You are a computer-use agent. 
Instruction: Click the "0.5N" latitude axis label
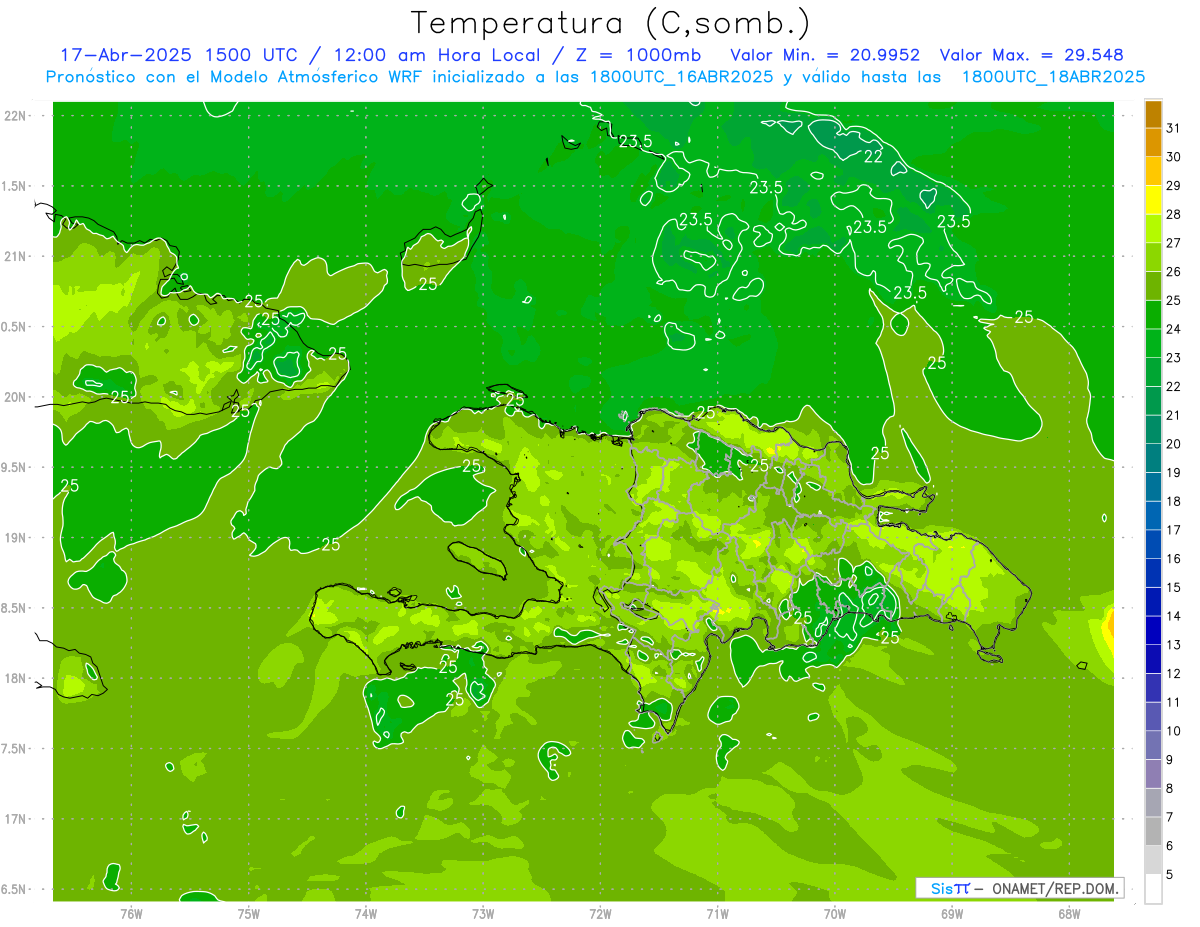(15, 327)
